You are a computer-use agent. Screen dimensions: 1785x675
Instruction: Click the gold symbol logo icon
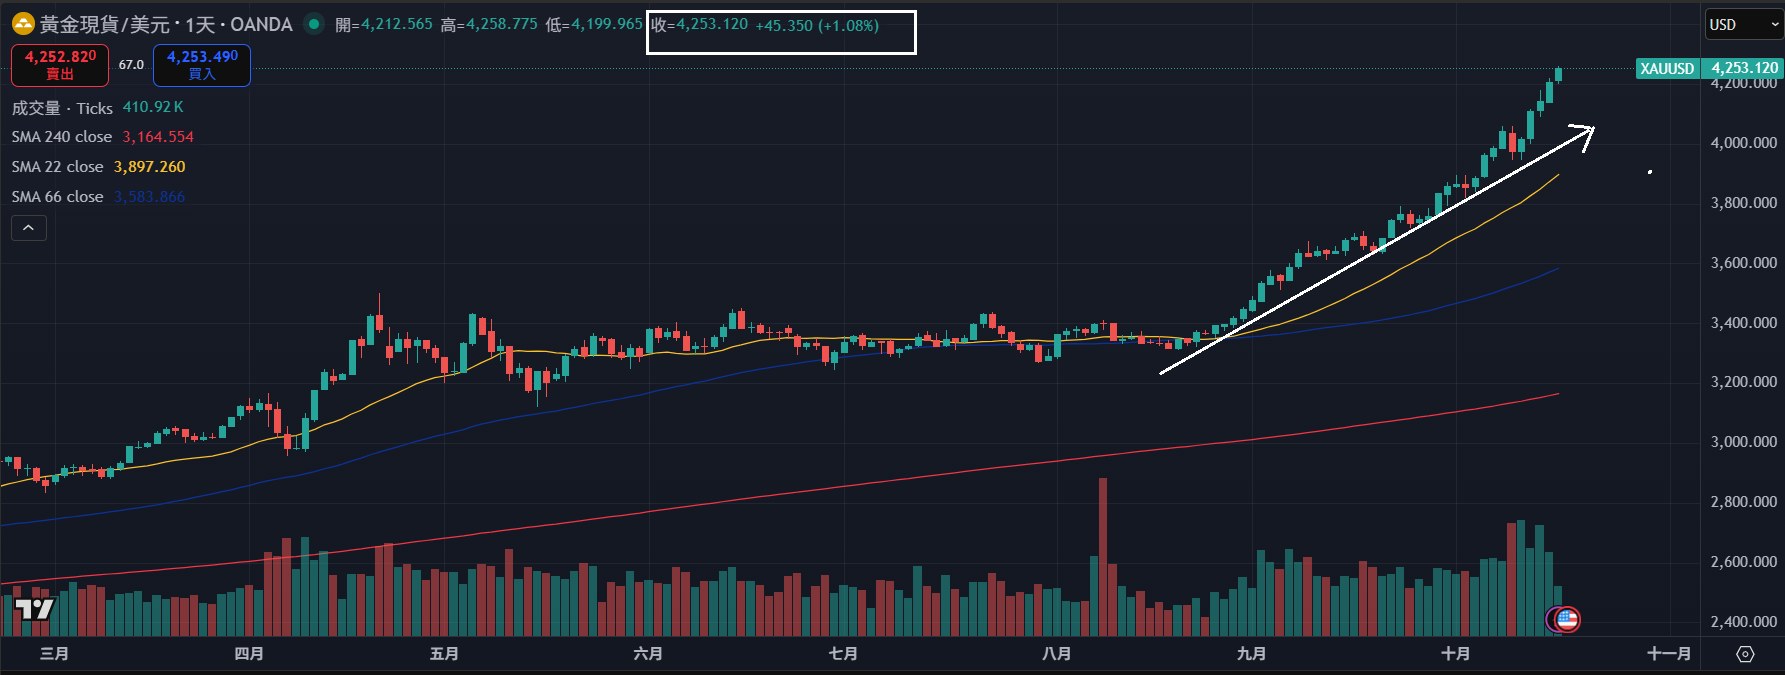click(22, 24)
